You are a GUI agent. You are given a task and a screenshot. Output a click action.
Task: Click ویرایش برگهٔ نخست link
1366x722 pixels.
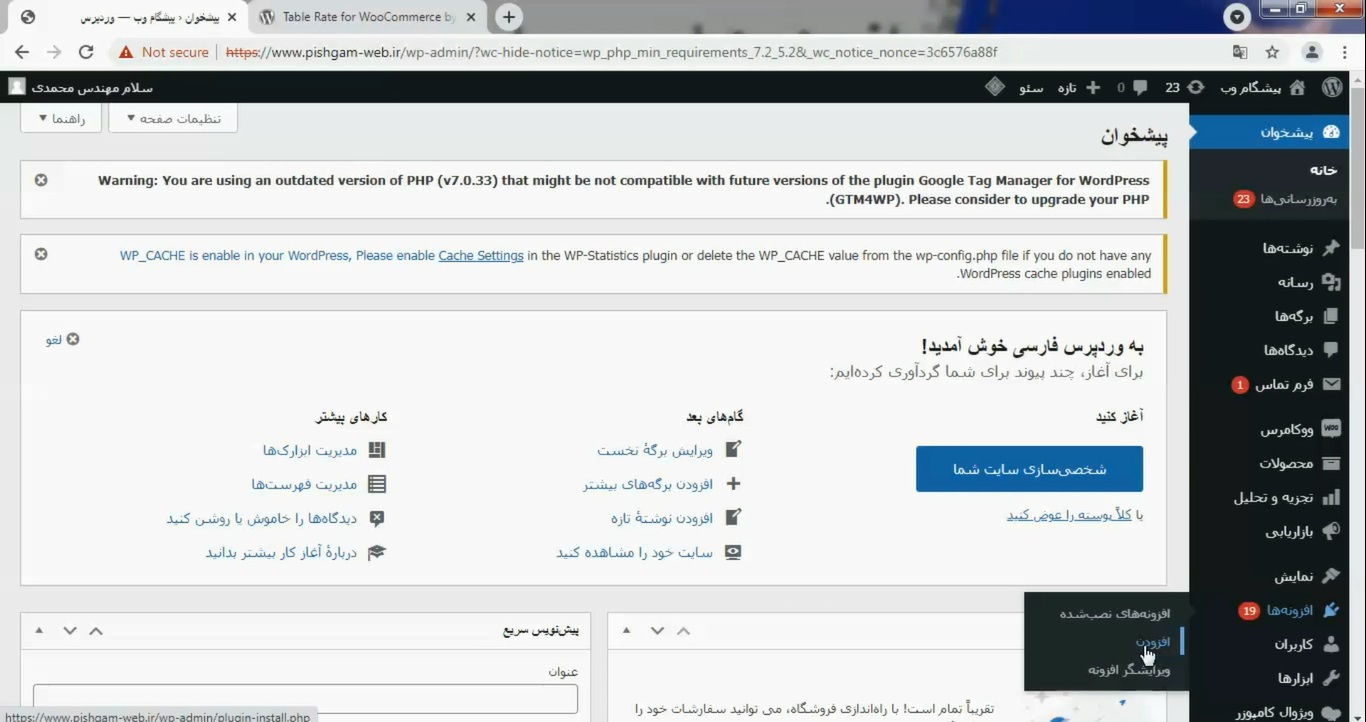click(x=655, y=450)
